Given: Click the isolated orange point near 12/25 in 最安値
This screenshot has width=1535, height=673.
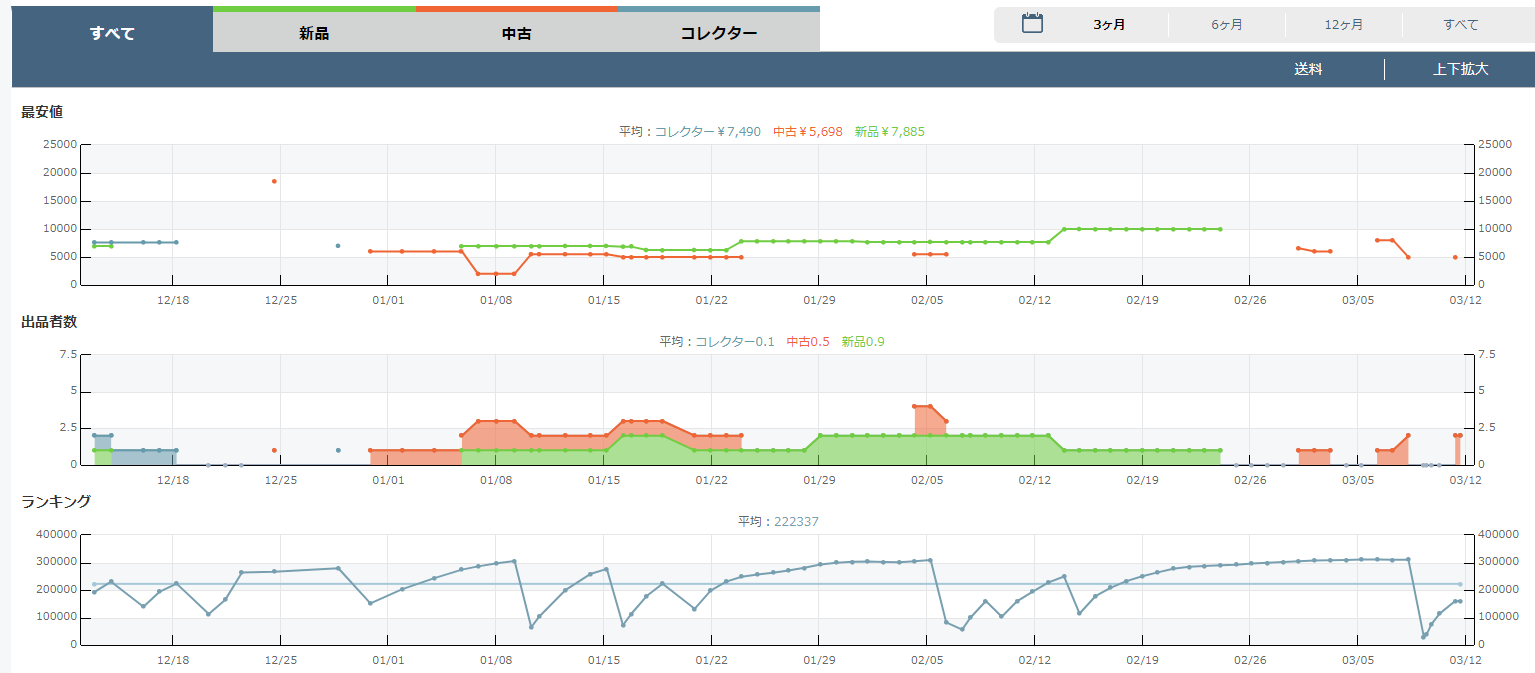Looking at the screenshot, I should (274, 181).
